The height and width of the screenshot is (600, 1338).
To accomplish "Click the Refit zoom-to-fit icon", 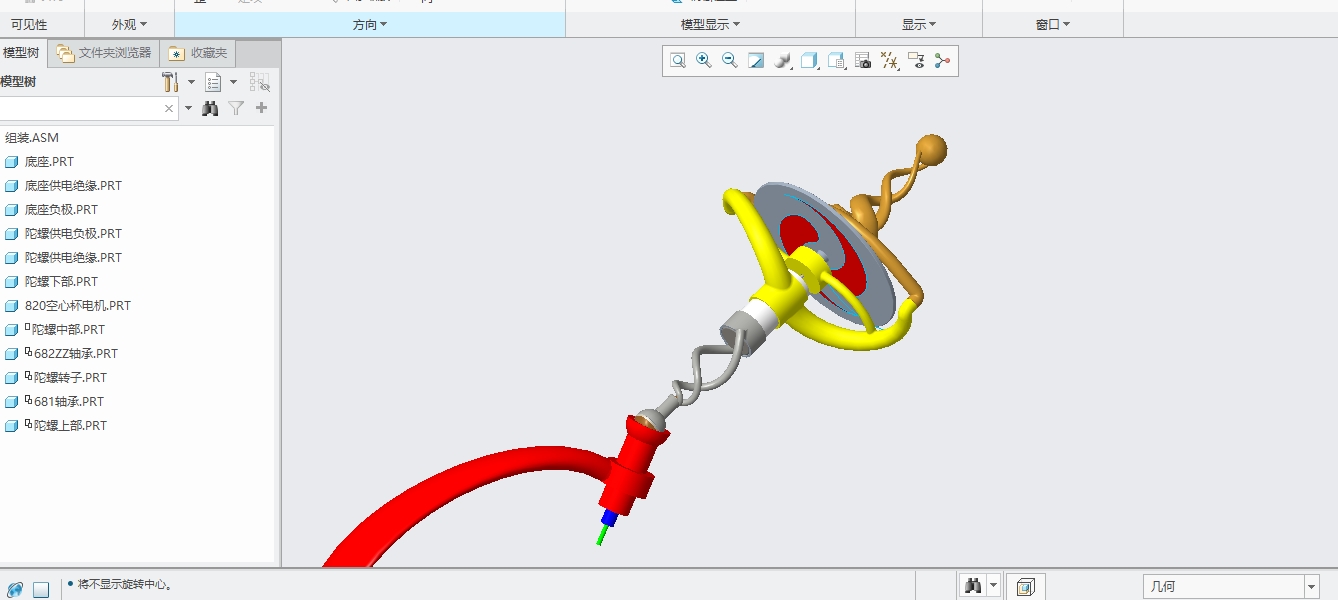I will (x=678, y=61).
